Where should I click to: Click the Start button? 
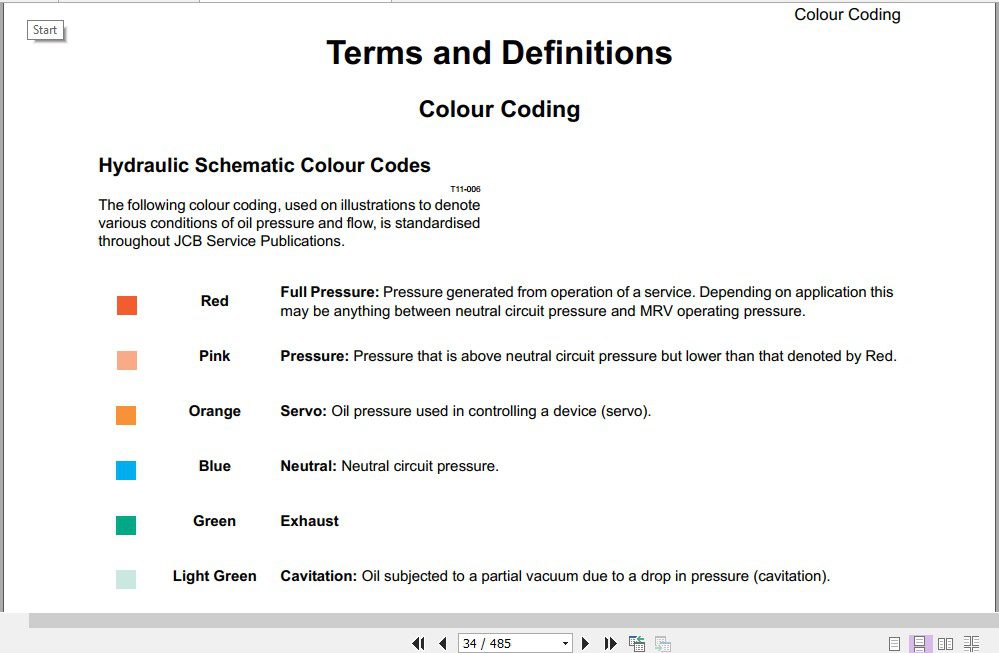(45, 30)
